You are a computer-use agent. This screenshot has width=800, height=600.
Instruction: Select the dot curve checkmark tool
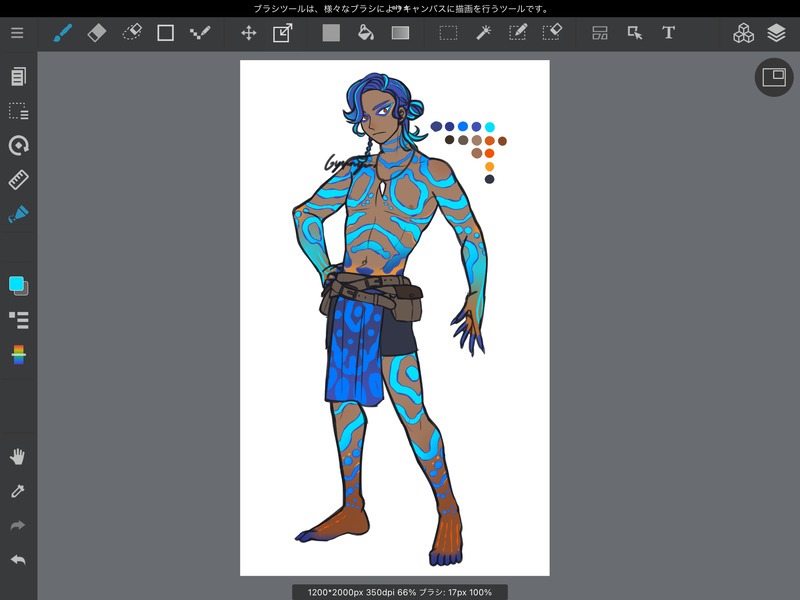200,33
